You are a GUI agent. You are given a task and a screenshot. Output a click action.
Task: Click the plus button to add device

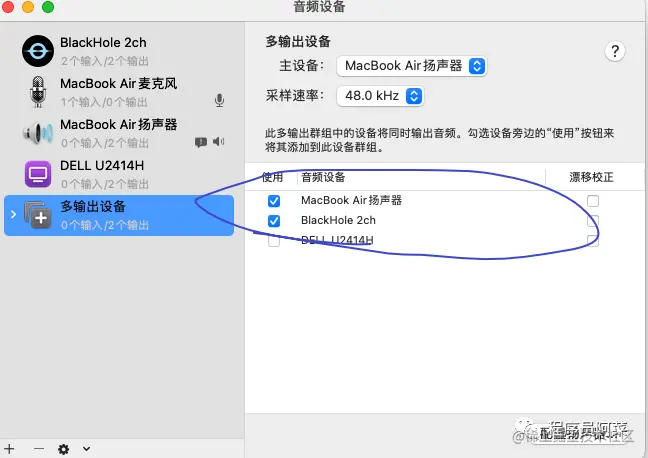[9, 449]
